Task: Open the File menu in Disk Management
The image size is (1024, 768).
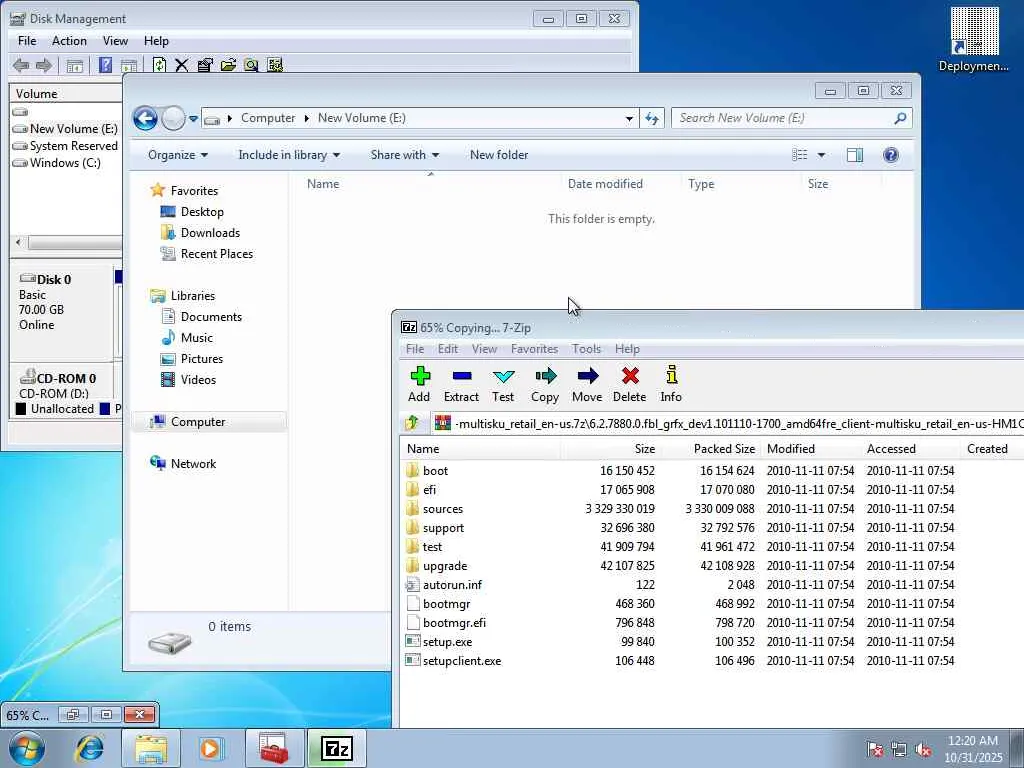Action: (x=27, y=40)
